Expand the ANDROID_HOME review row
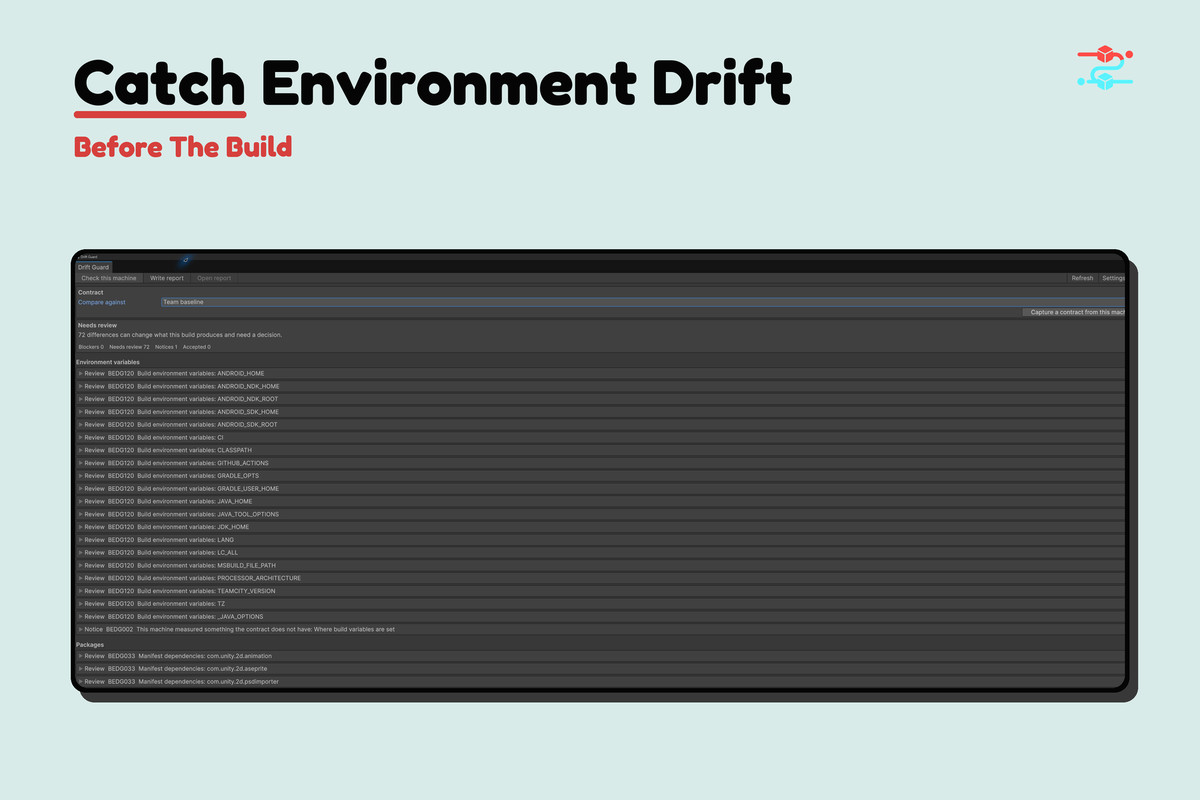1200x800 pixels. point(601,373)
